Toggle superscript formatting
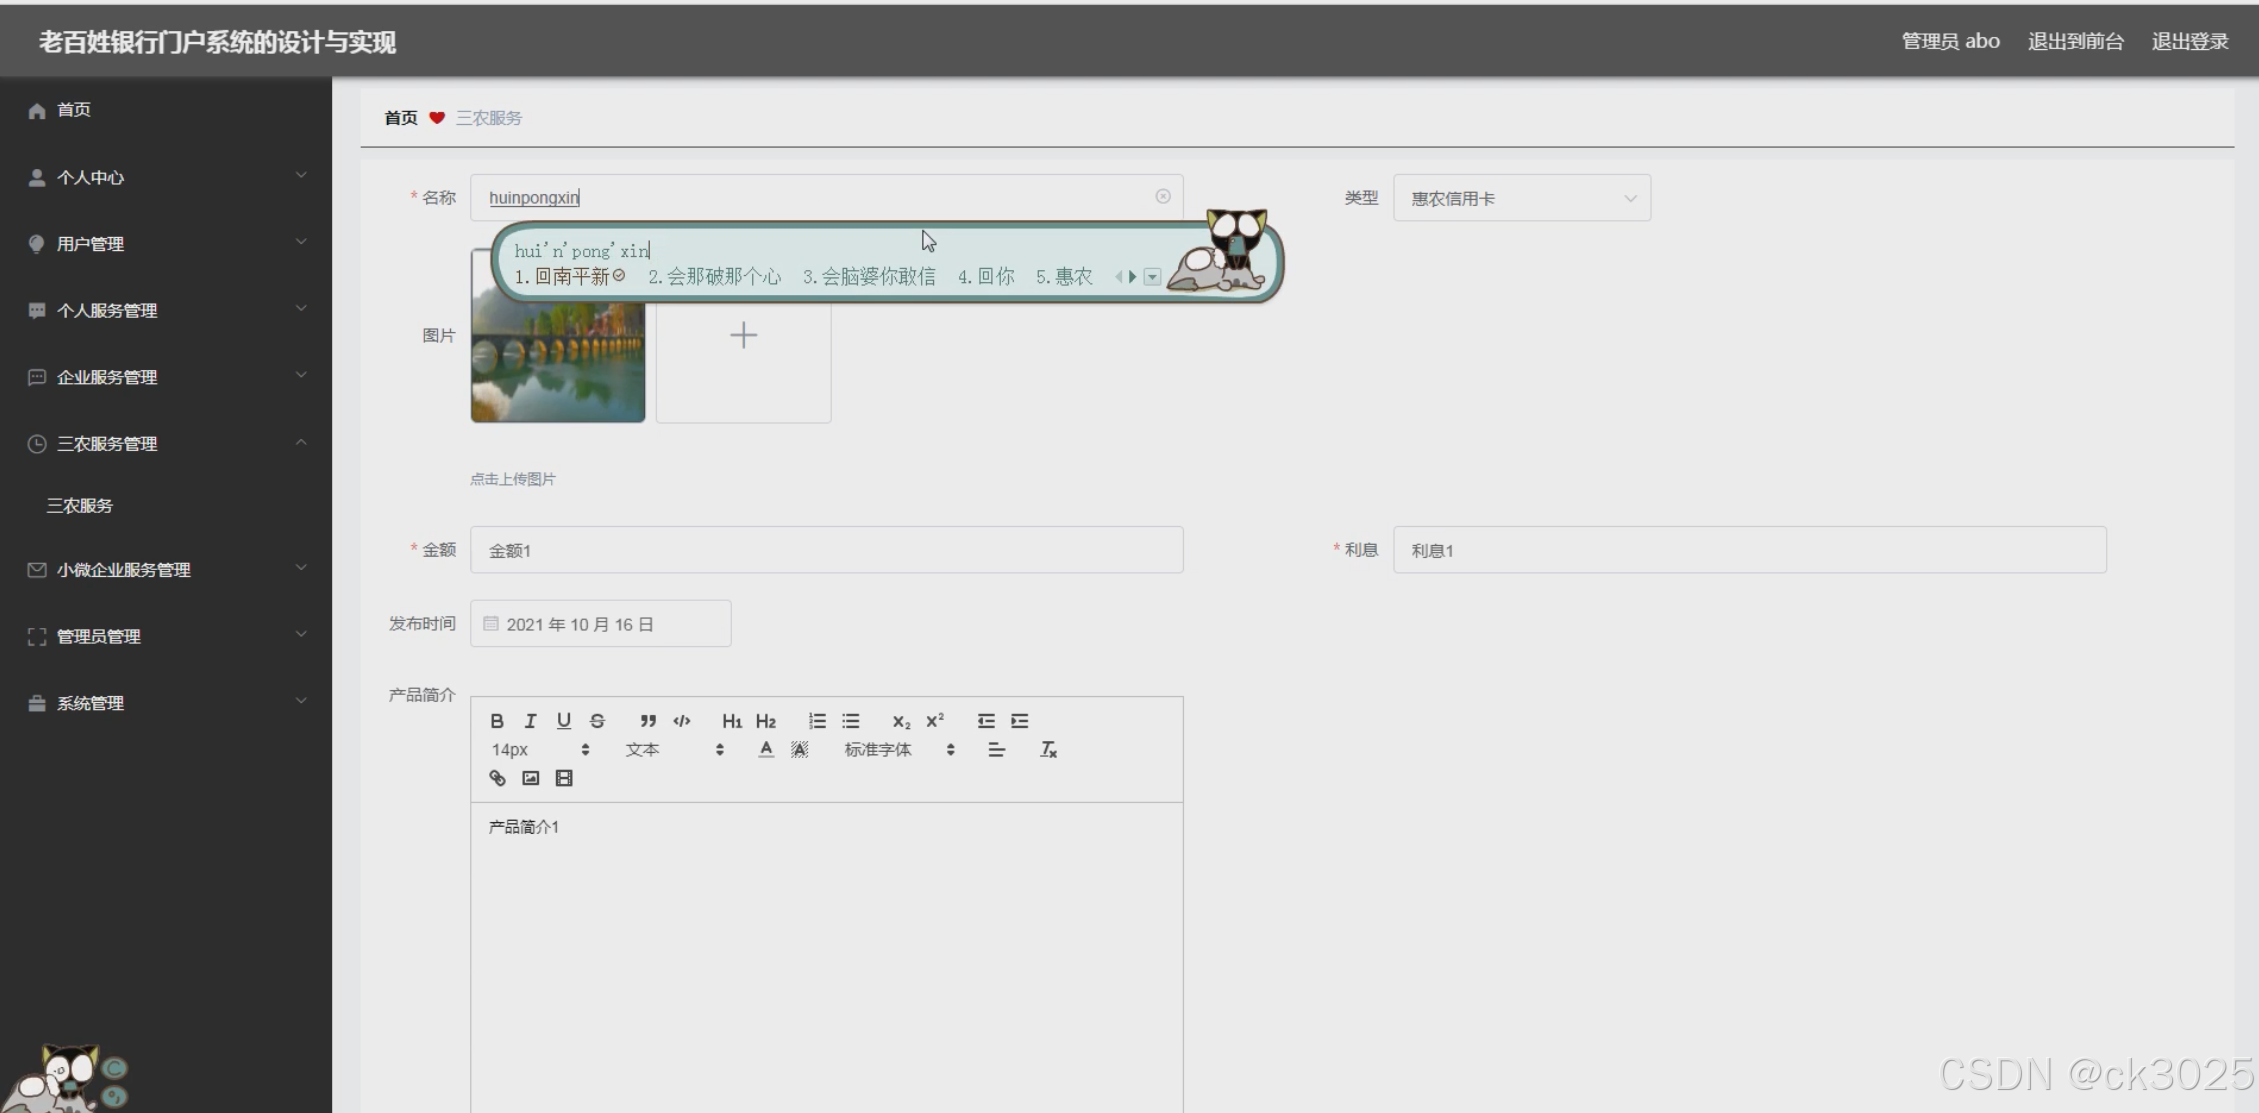 (935, 721)
